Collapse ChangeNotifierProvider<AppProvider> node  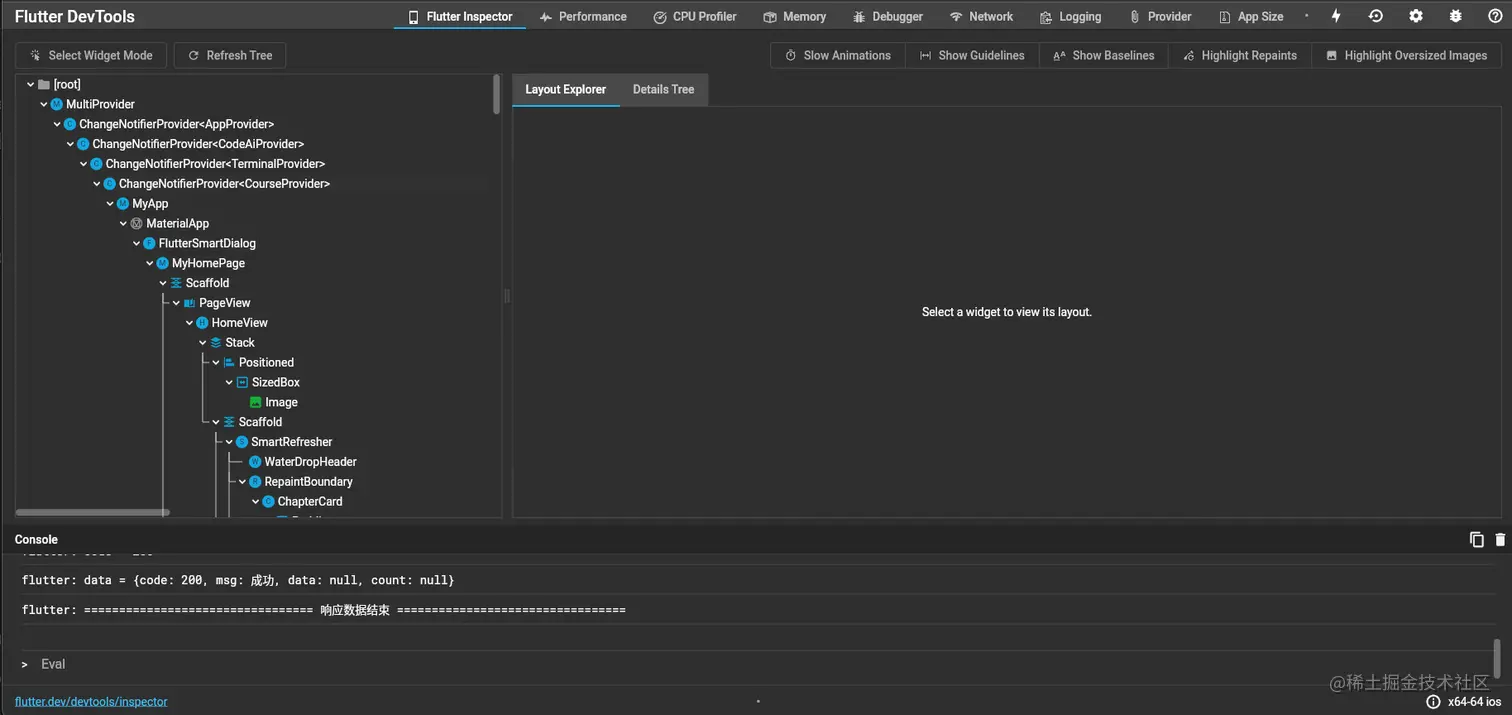pyautogui.click(x=56, y=124)
